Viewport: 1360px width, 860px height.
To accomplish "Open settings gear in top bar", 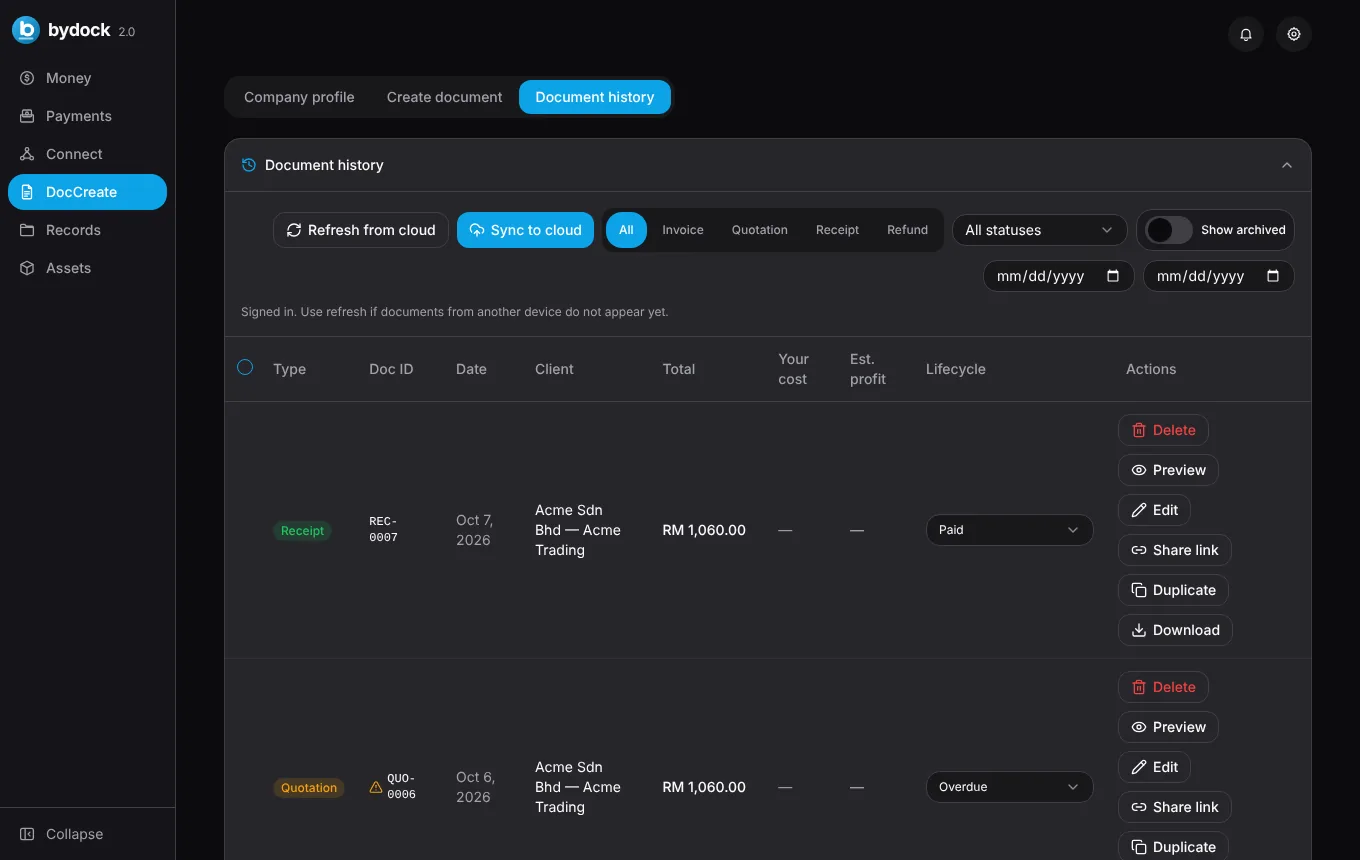I will 1294,34.
